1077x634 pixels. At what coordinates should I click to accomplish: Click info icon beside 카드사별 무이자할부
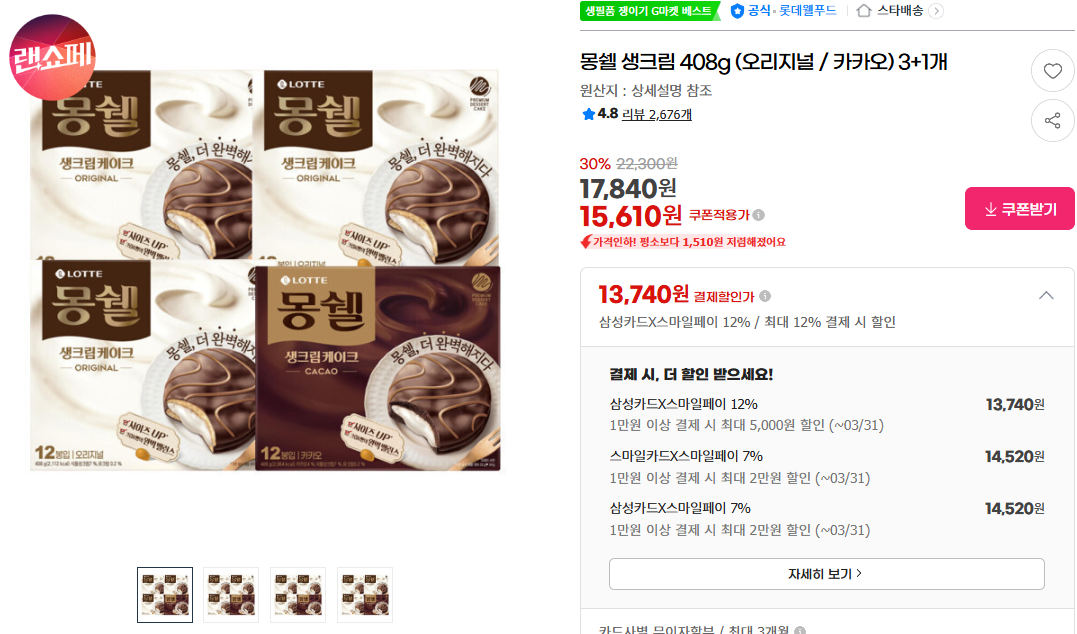(800, 629)
